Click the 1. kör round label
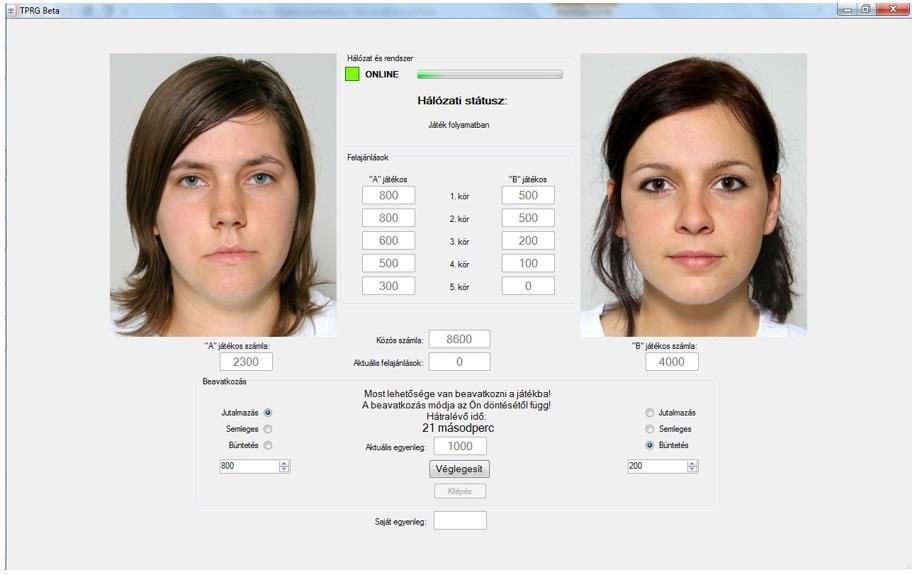915x575 pixels. coord(459,197)
